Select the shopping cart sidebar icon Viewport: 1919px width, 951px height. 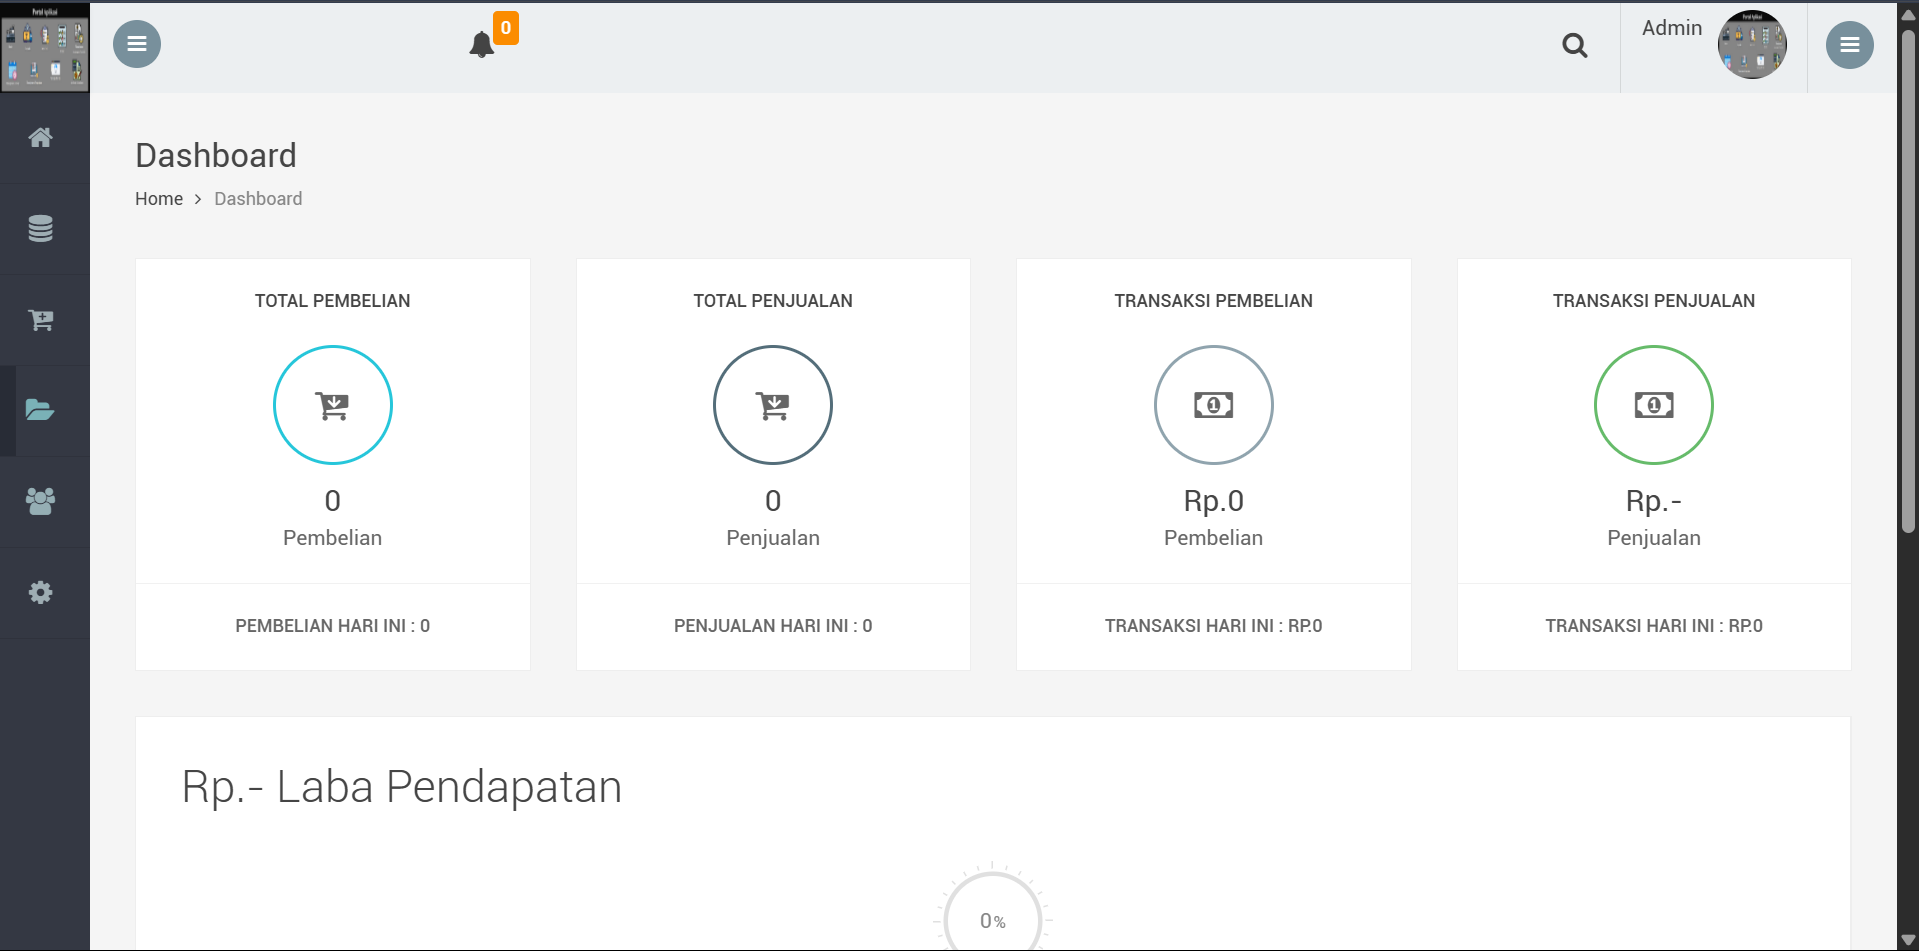point(40,320)
